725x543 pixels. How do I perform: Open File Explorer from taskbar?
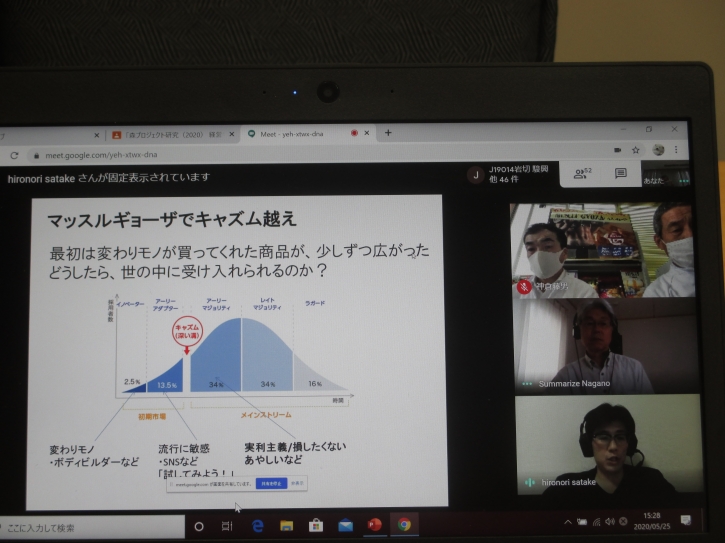coord(286,525)
